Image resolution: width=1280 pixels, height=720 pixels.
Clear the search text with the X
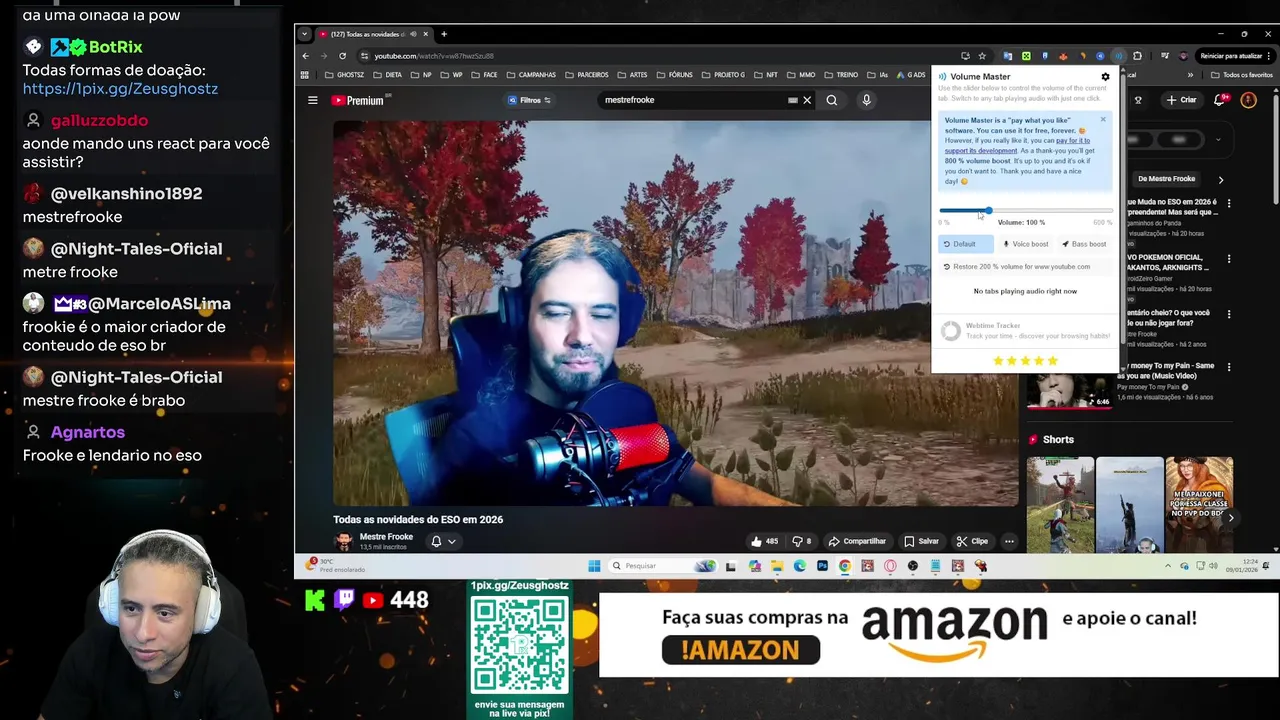coord(807,100)
